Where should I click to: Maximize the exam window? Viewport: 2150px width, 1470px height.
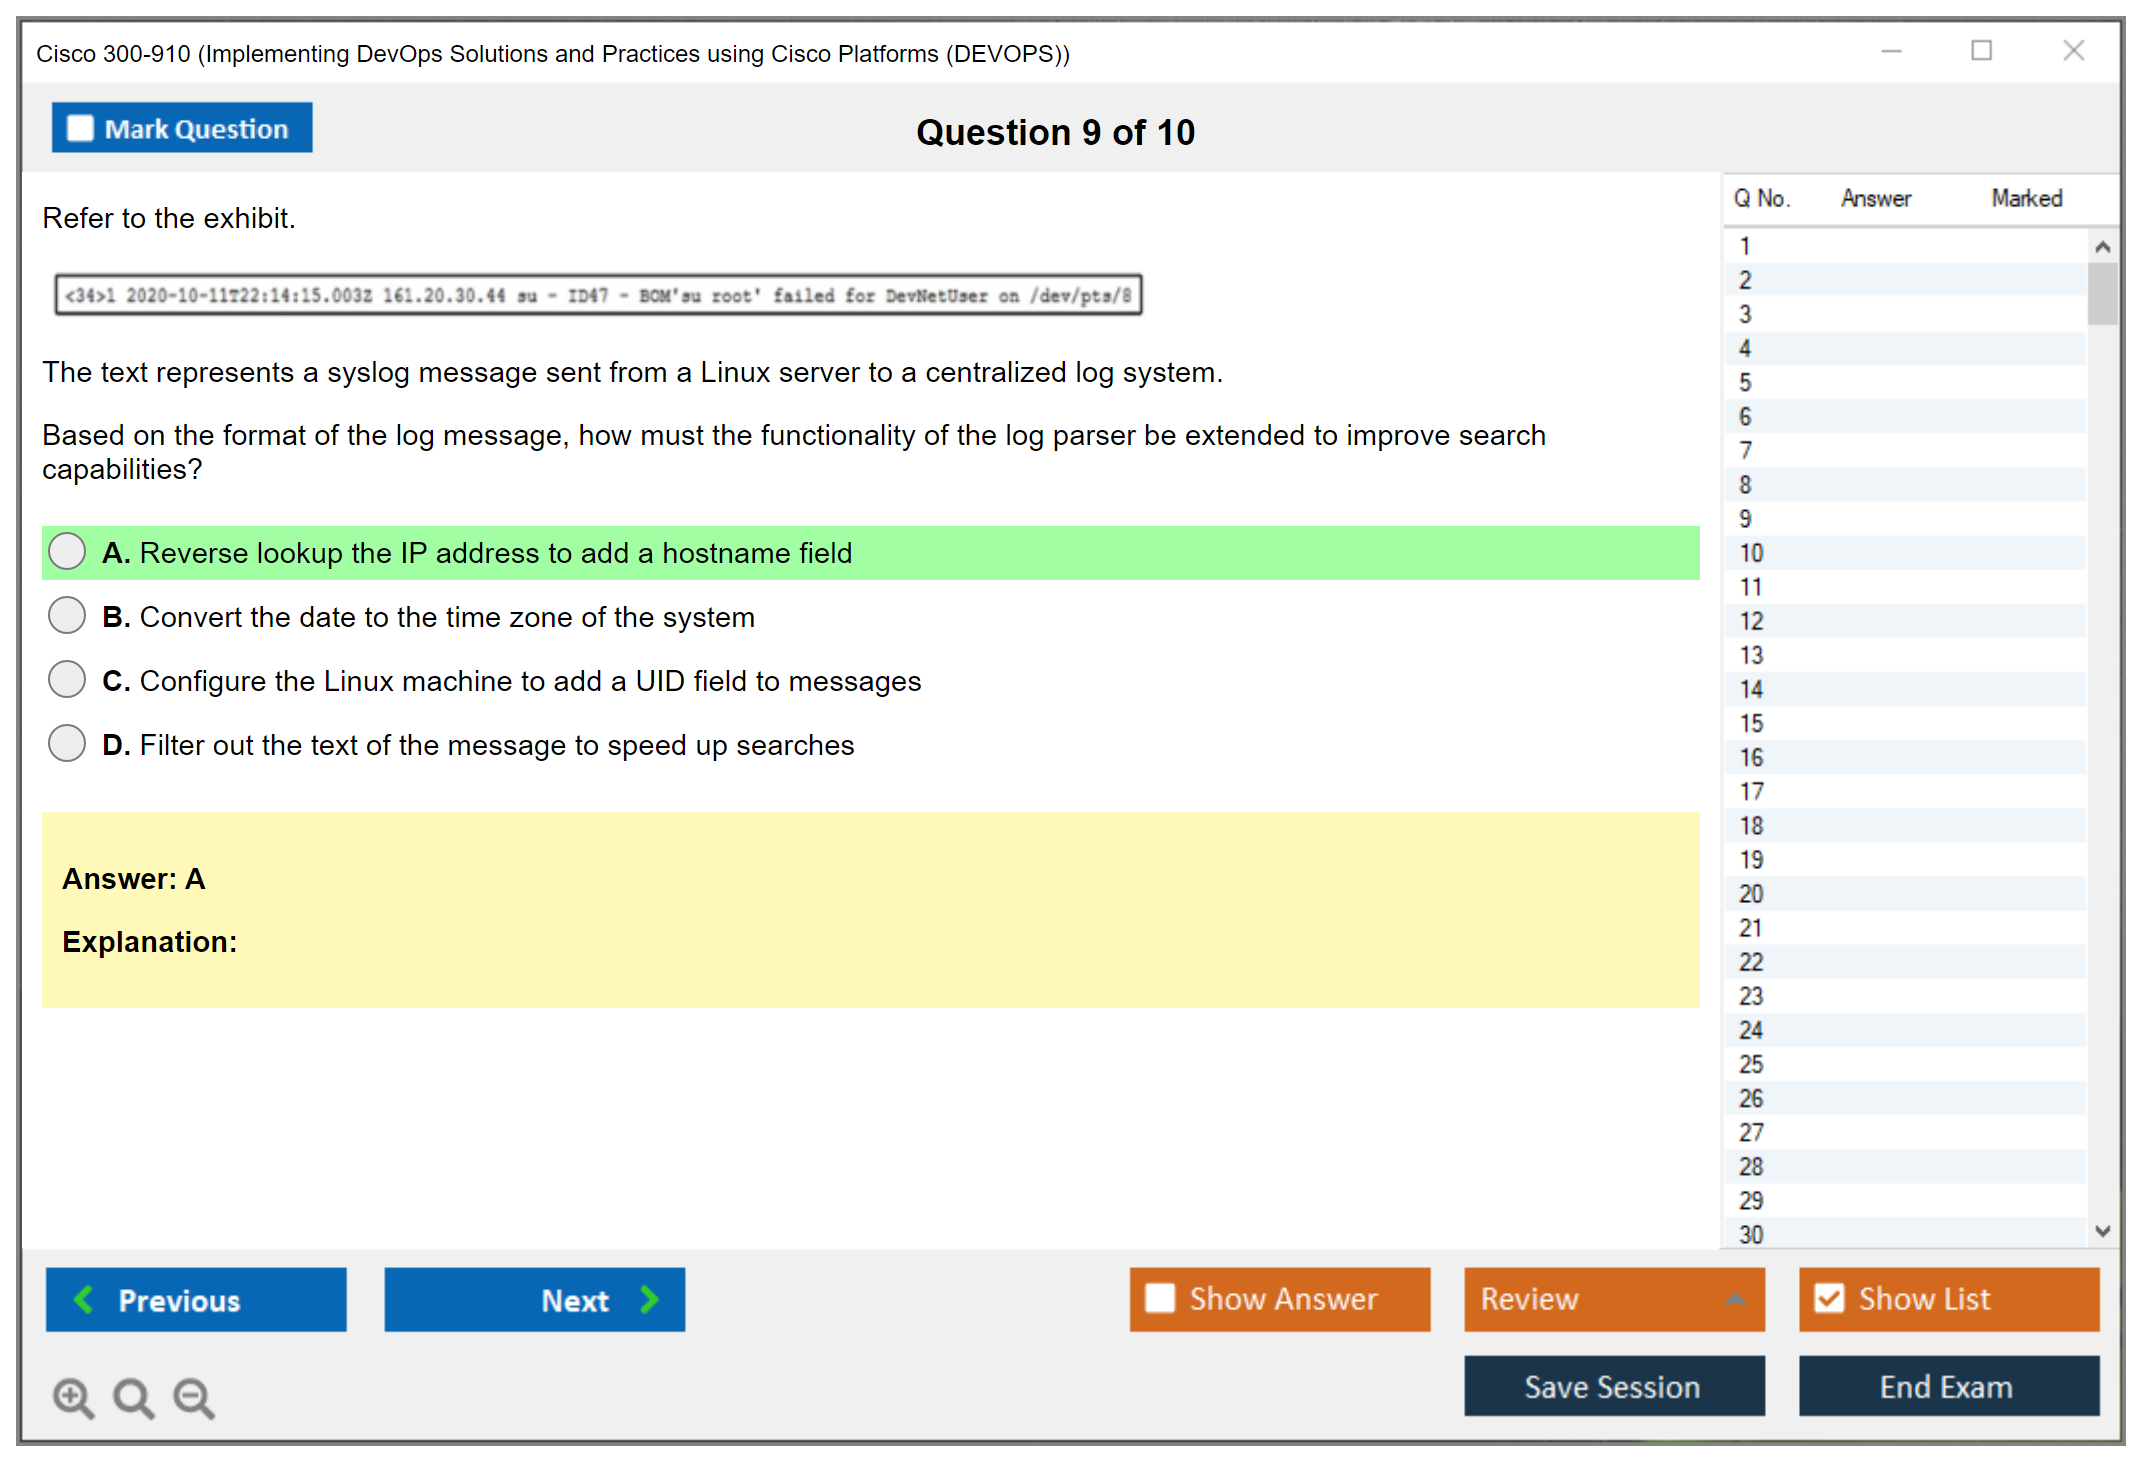pos(1981,51)
